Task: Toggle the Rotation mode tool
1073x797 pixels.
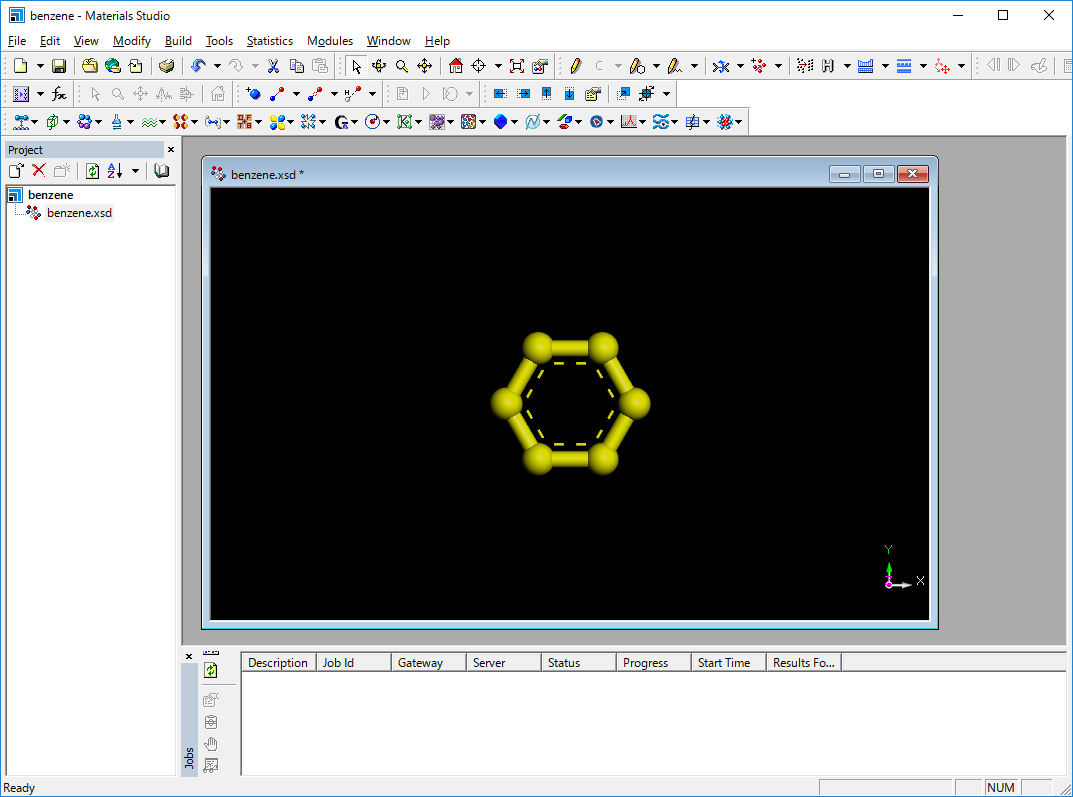Action: pos(379,66)
